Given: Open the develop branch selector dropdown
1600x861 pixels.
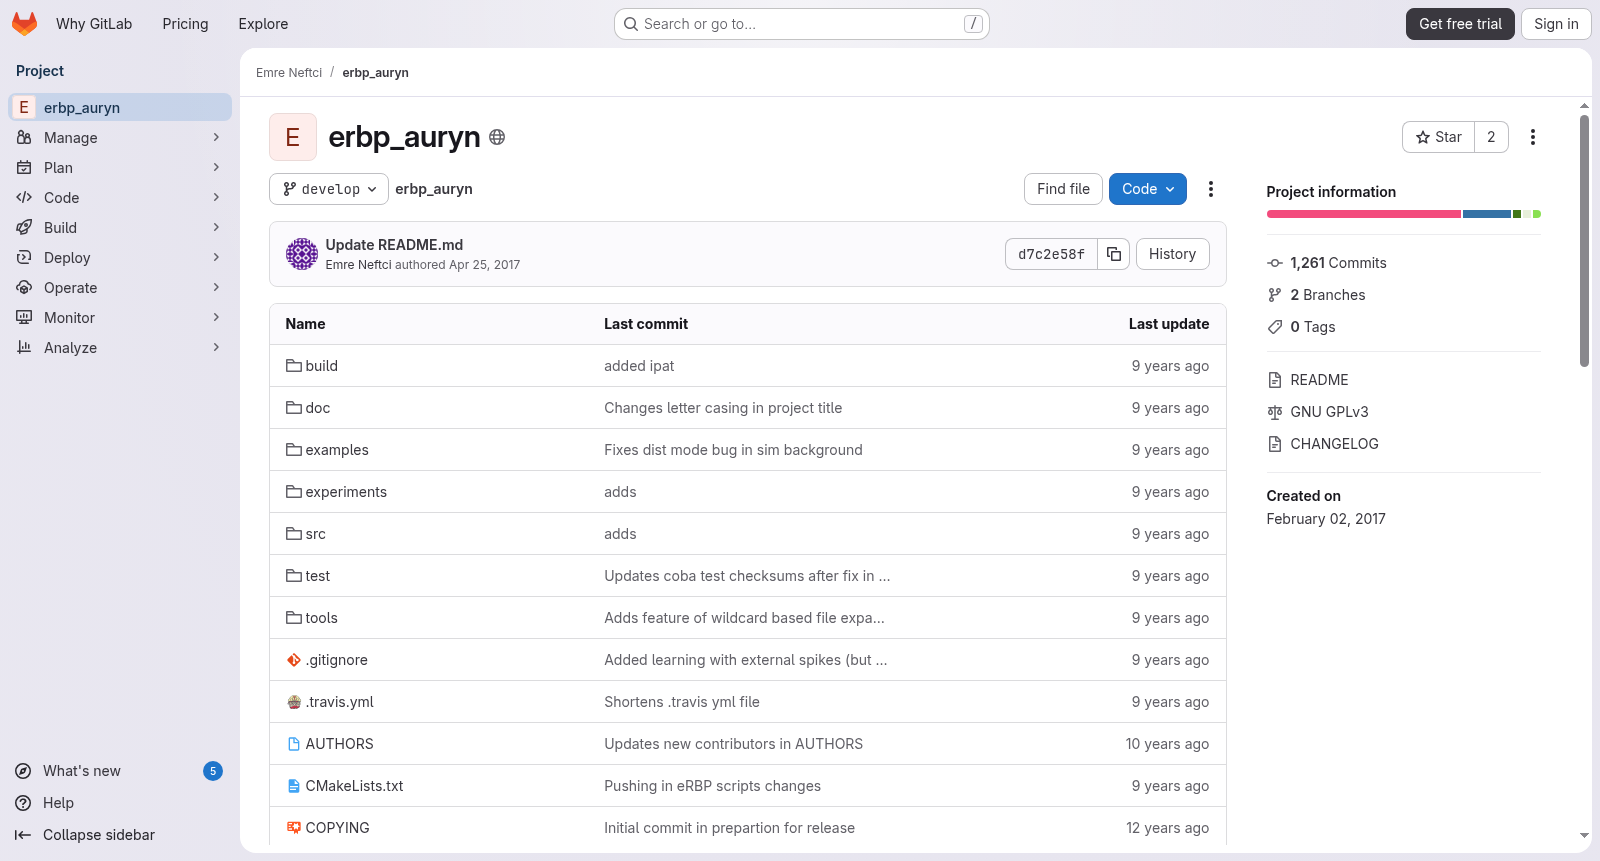Looking at the screenshot, I should (x=329, y=189).
